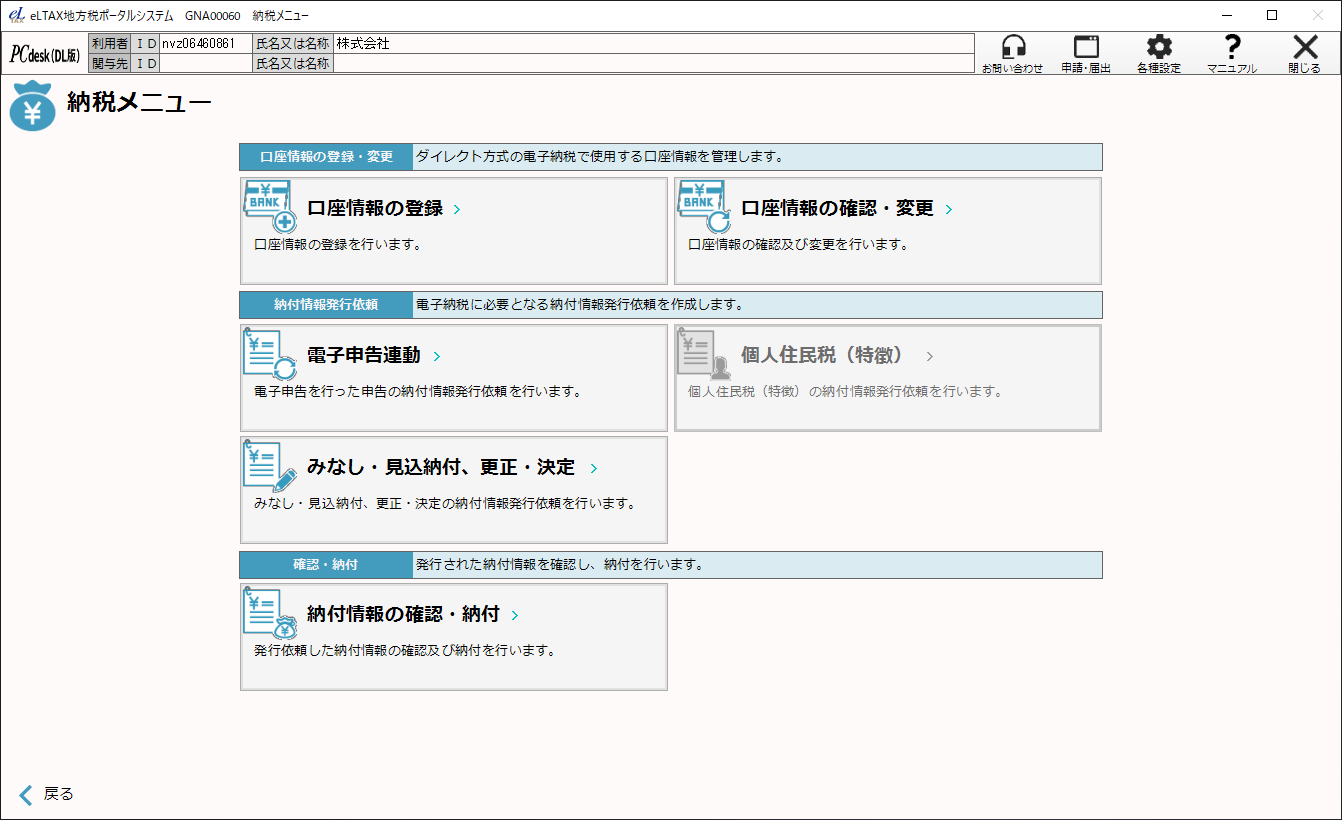
Task: Minimize the eLTAX window
Action: [1227, 15]
